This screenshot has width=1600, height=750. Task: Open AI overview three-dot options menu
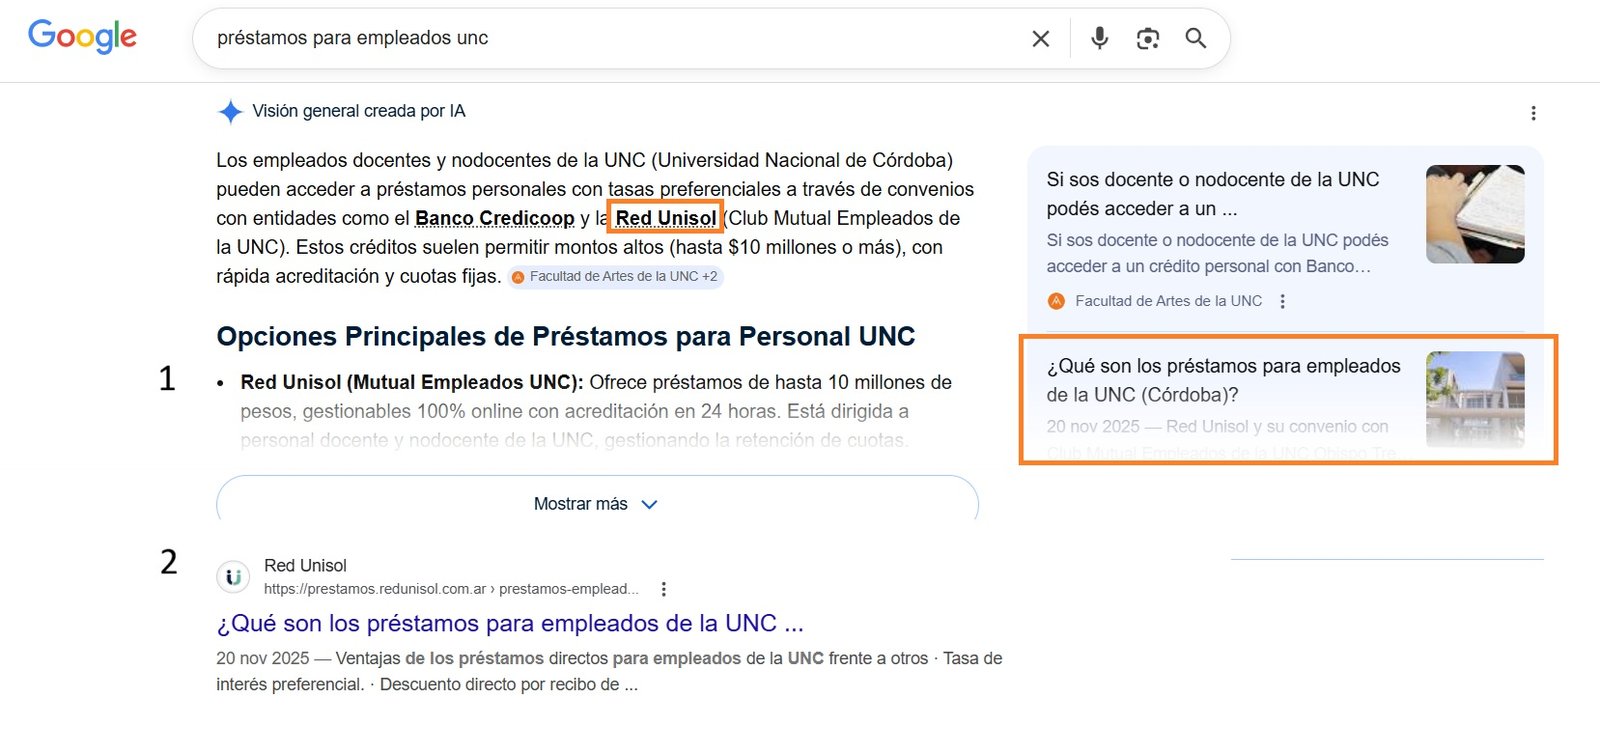1533,113
